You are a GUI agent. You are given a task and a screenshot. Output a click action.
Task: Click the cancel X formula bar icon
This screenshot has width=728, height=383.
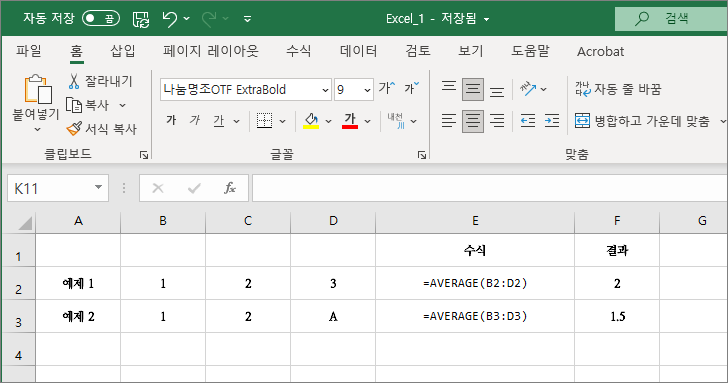[x=158, y=188]
